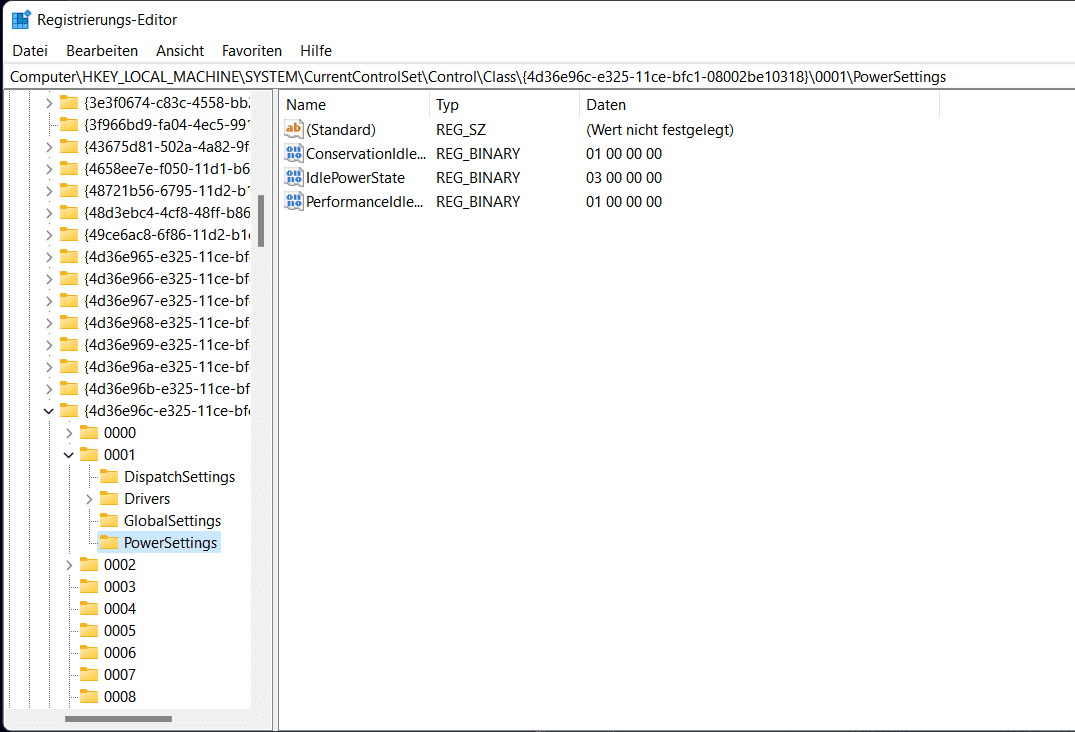This screenshot has height=732, width=1075.
Task: Open the Hilfe menu
Action: click(316, 50)
